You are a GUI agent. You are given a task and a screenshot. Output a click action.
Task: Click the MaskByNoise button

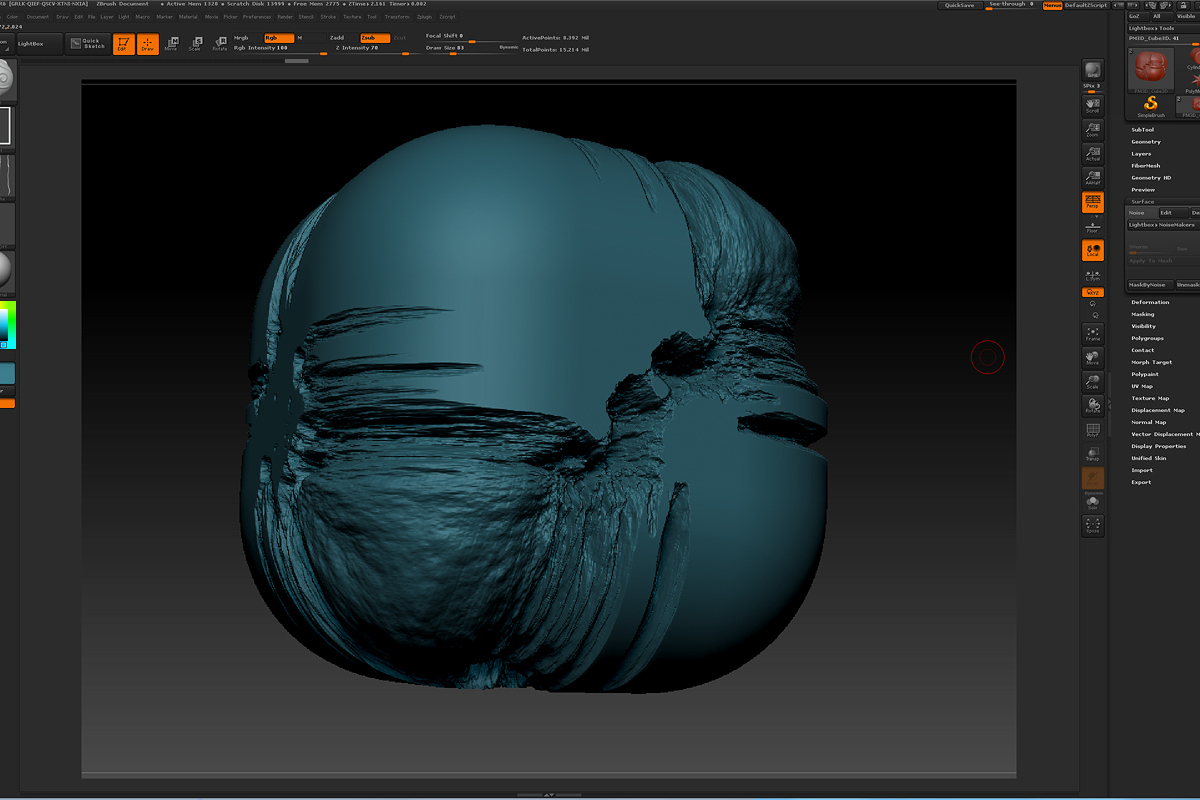coord(1148,285)
